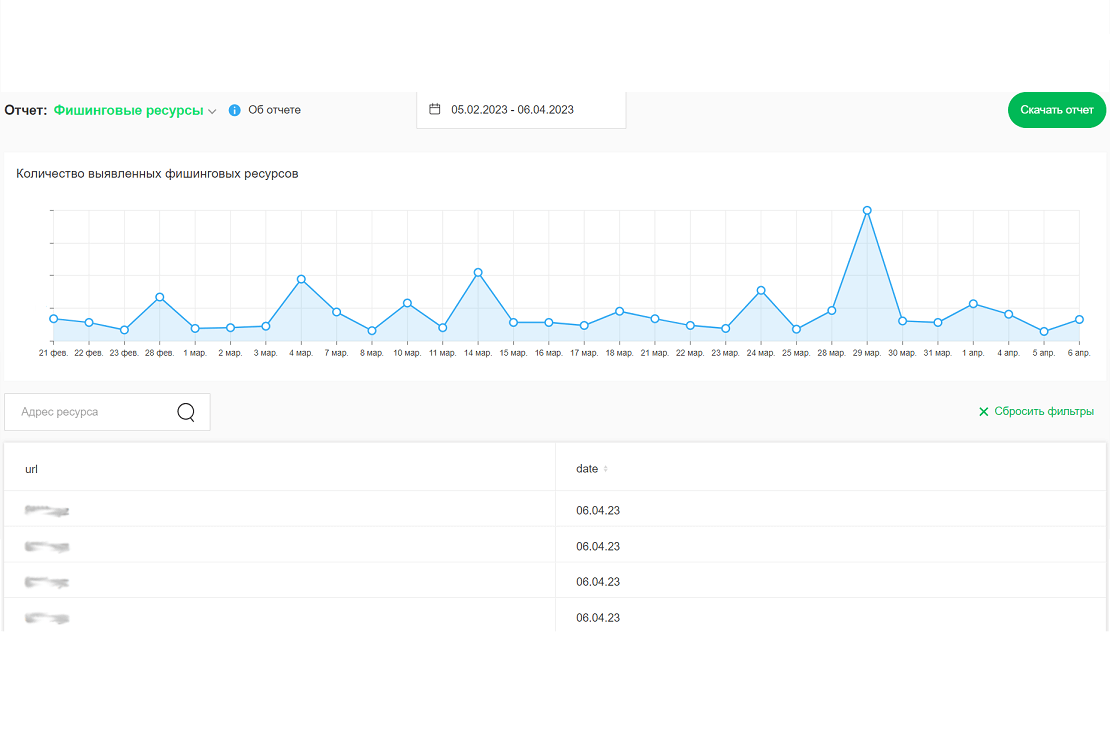Open the Об отчете link

(274, 110)
